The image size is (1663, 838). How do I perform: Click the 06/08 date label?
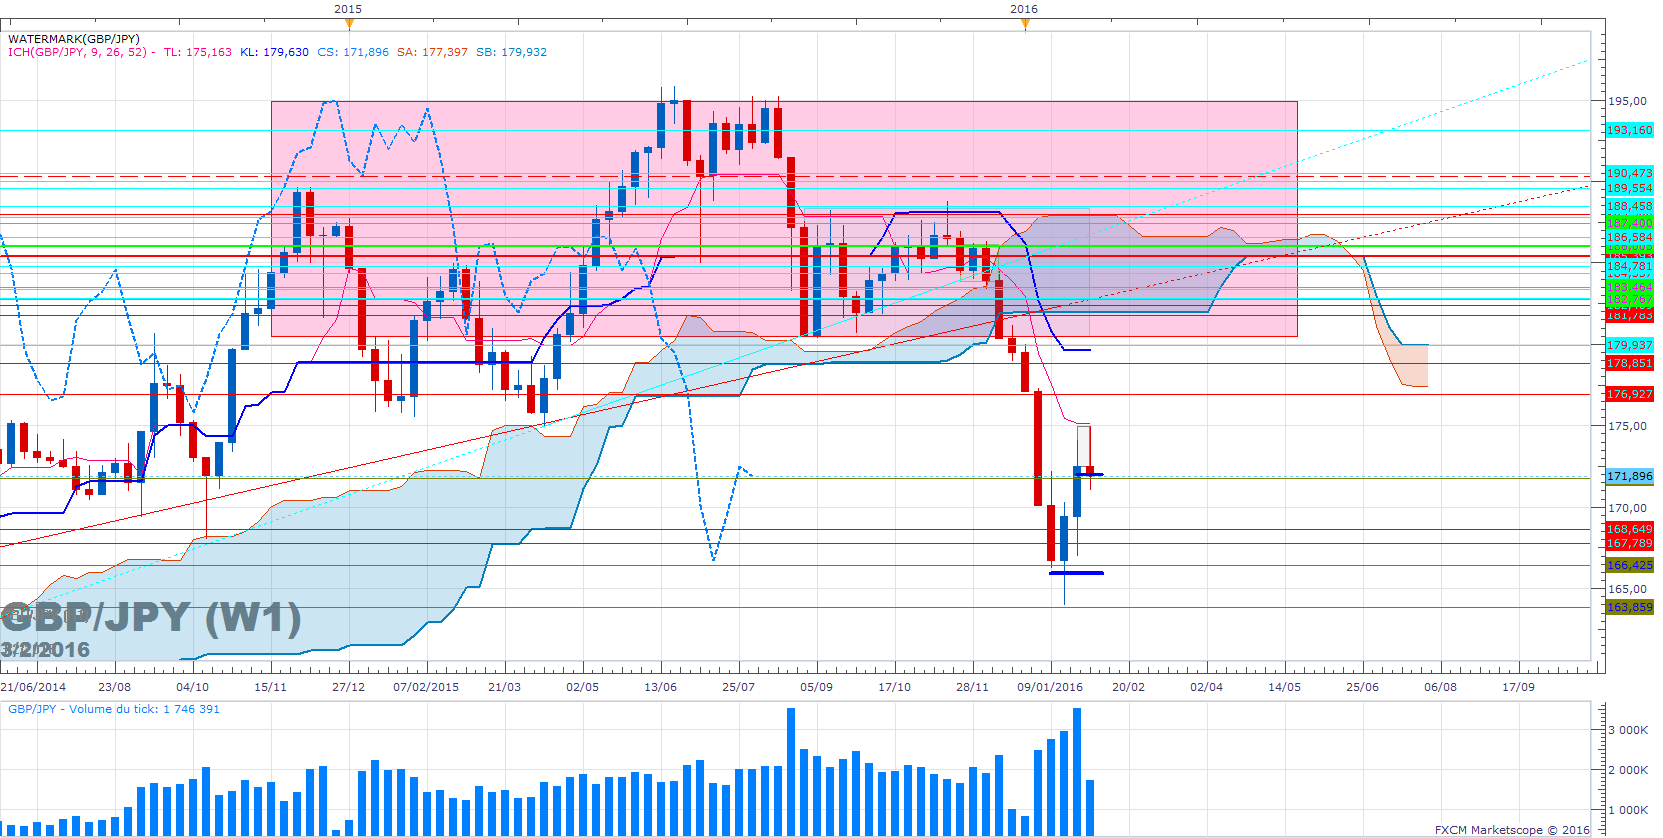point(1441,687)
